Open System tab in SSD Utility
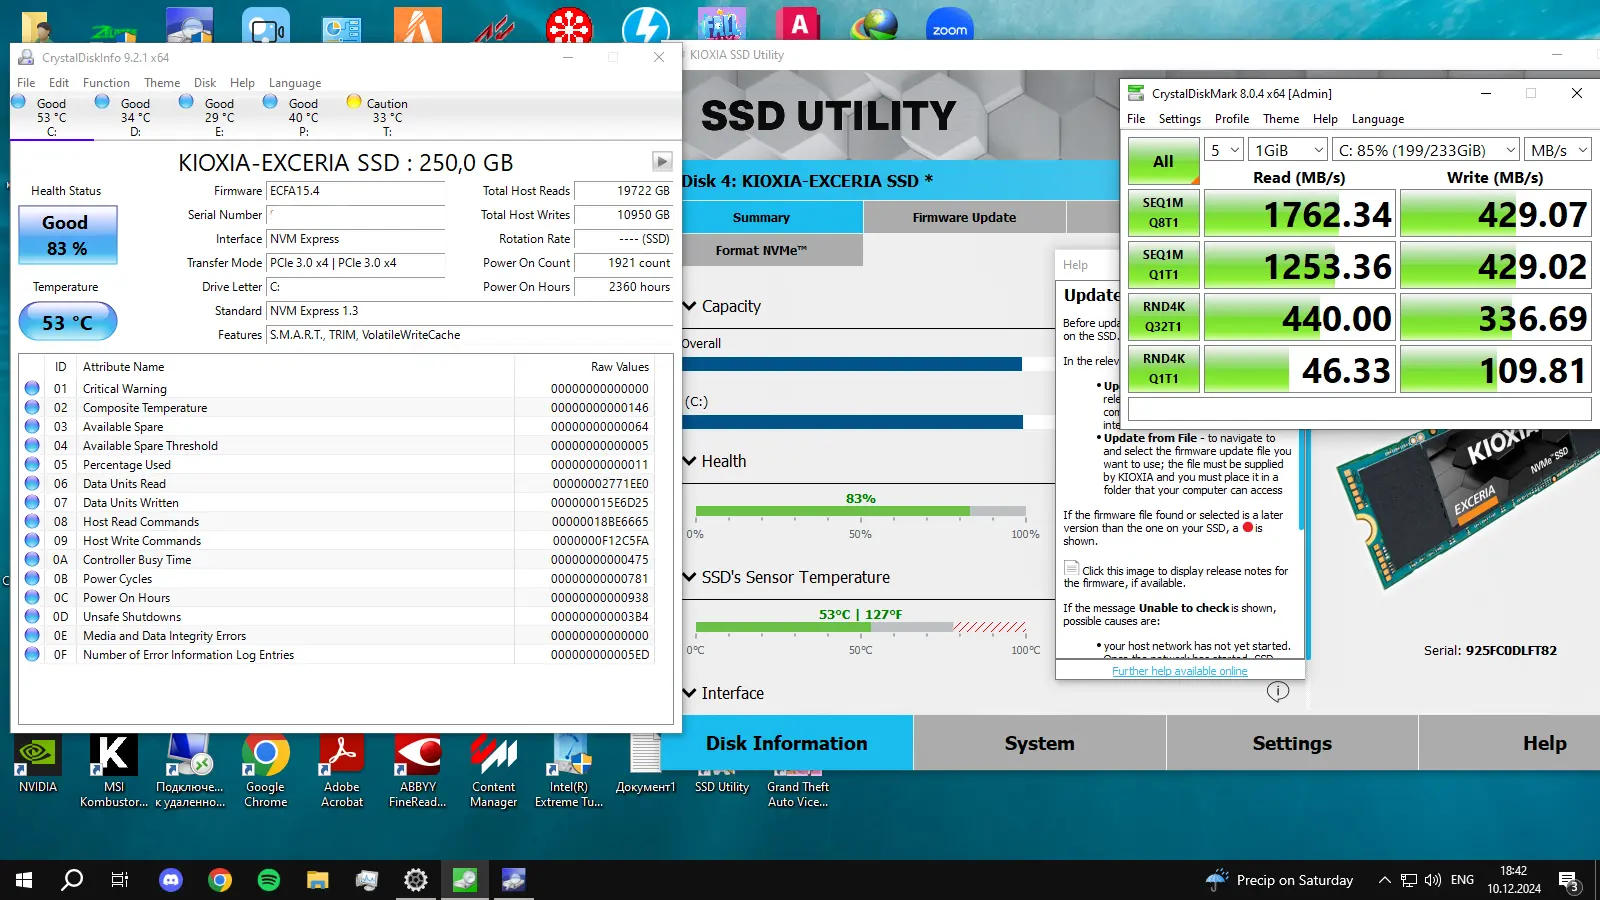This screenshot has height=900, width=1600. [x=1040, y=743]
